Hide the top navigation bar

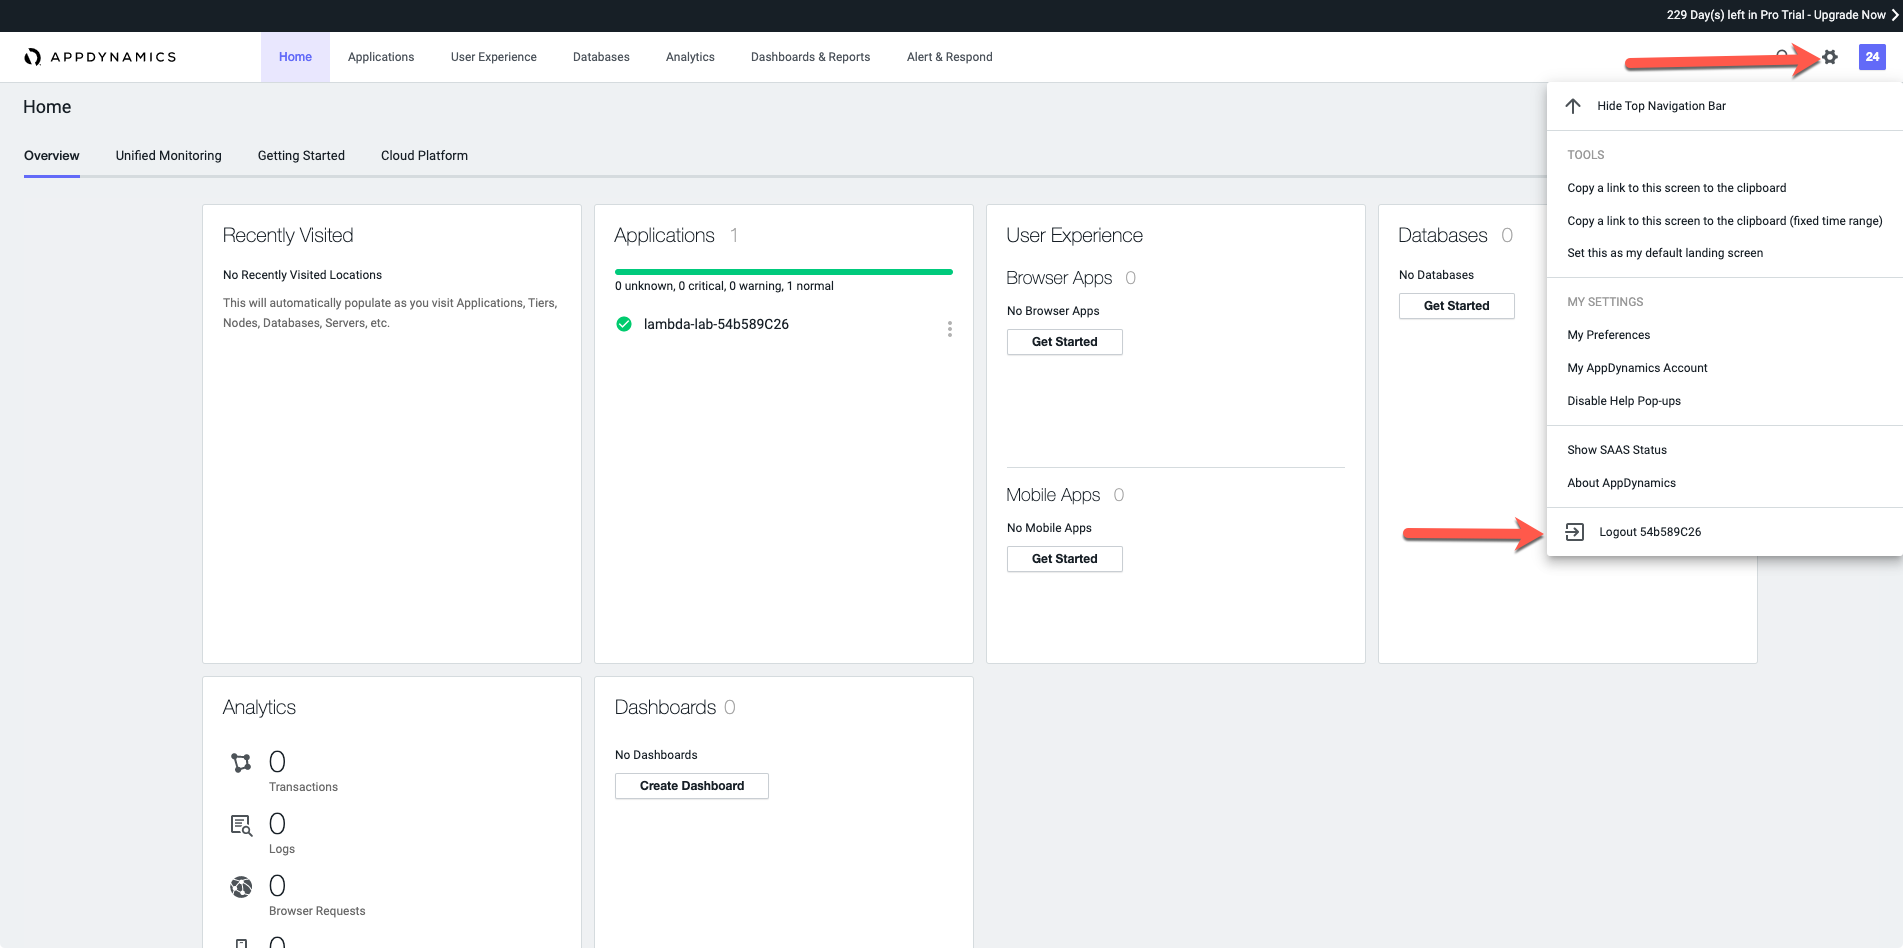point(1660,106)
